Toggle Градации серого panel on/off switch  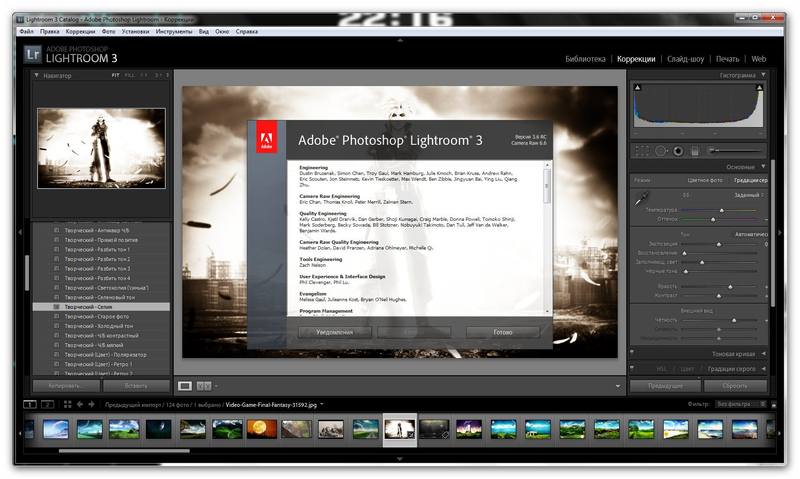(x=633, y=367)
